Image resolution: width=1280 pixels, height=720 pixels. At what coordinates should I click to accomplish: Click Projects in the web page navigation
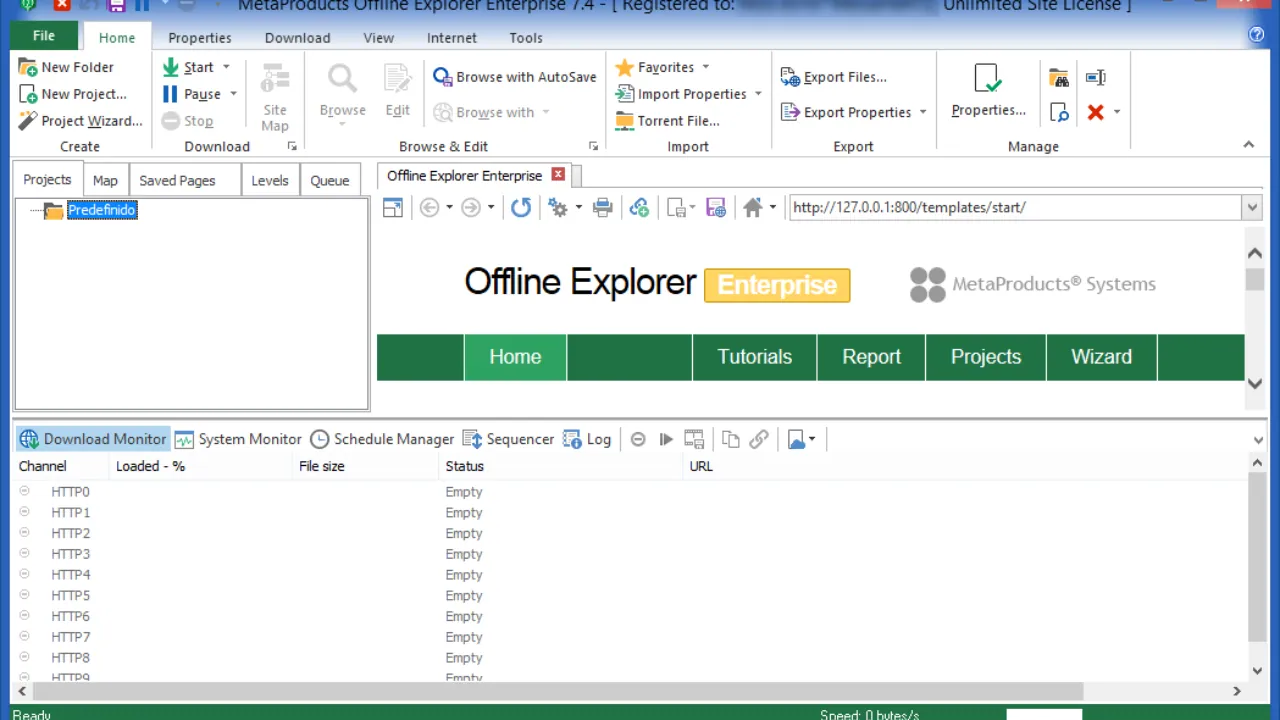click(x=986, y=357)
